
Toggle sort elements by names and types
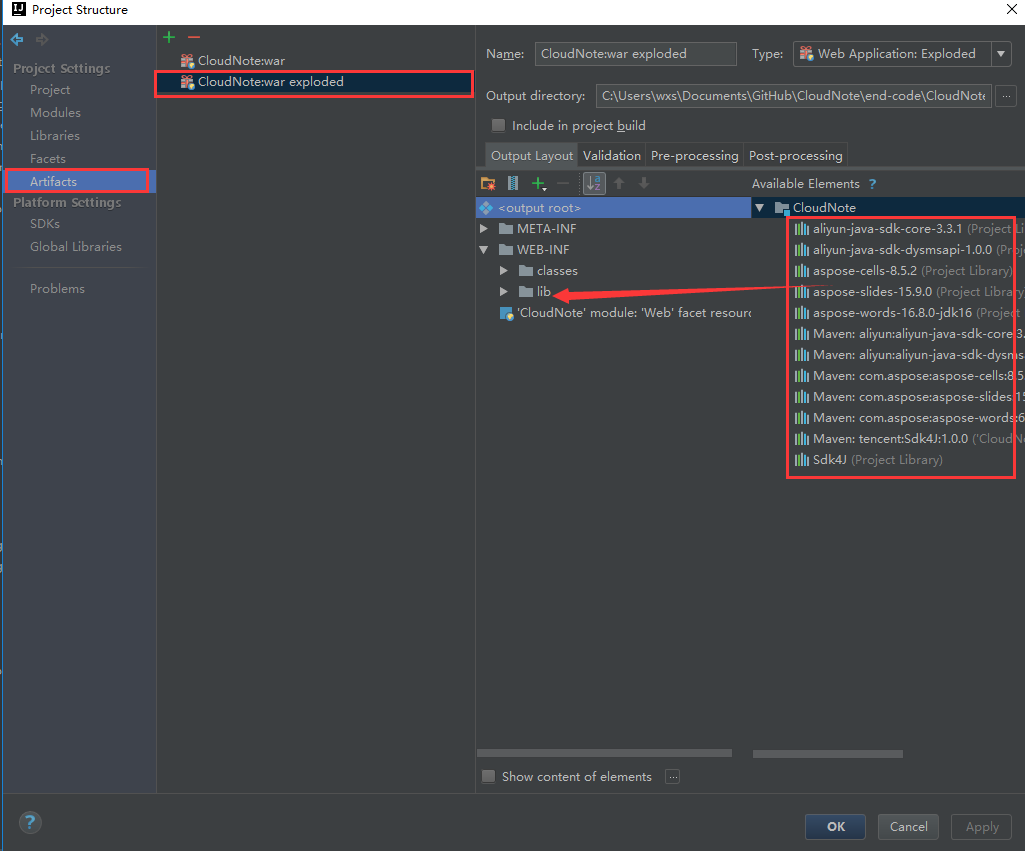click(594, 184)
